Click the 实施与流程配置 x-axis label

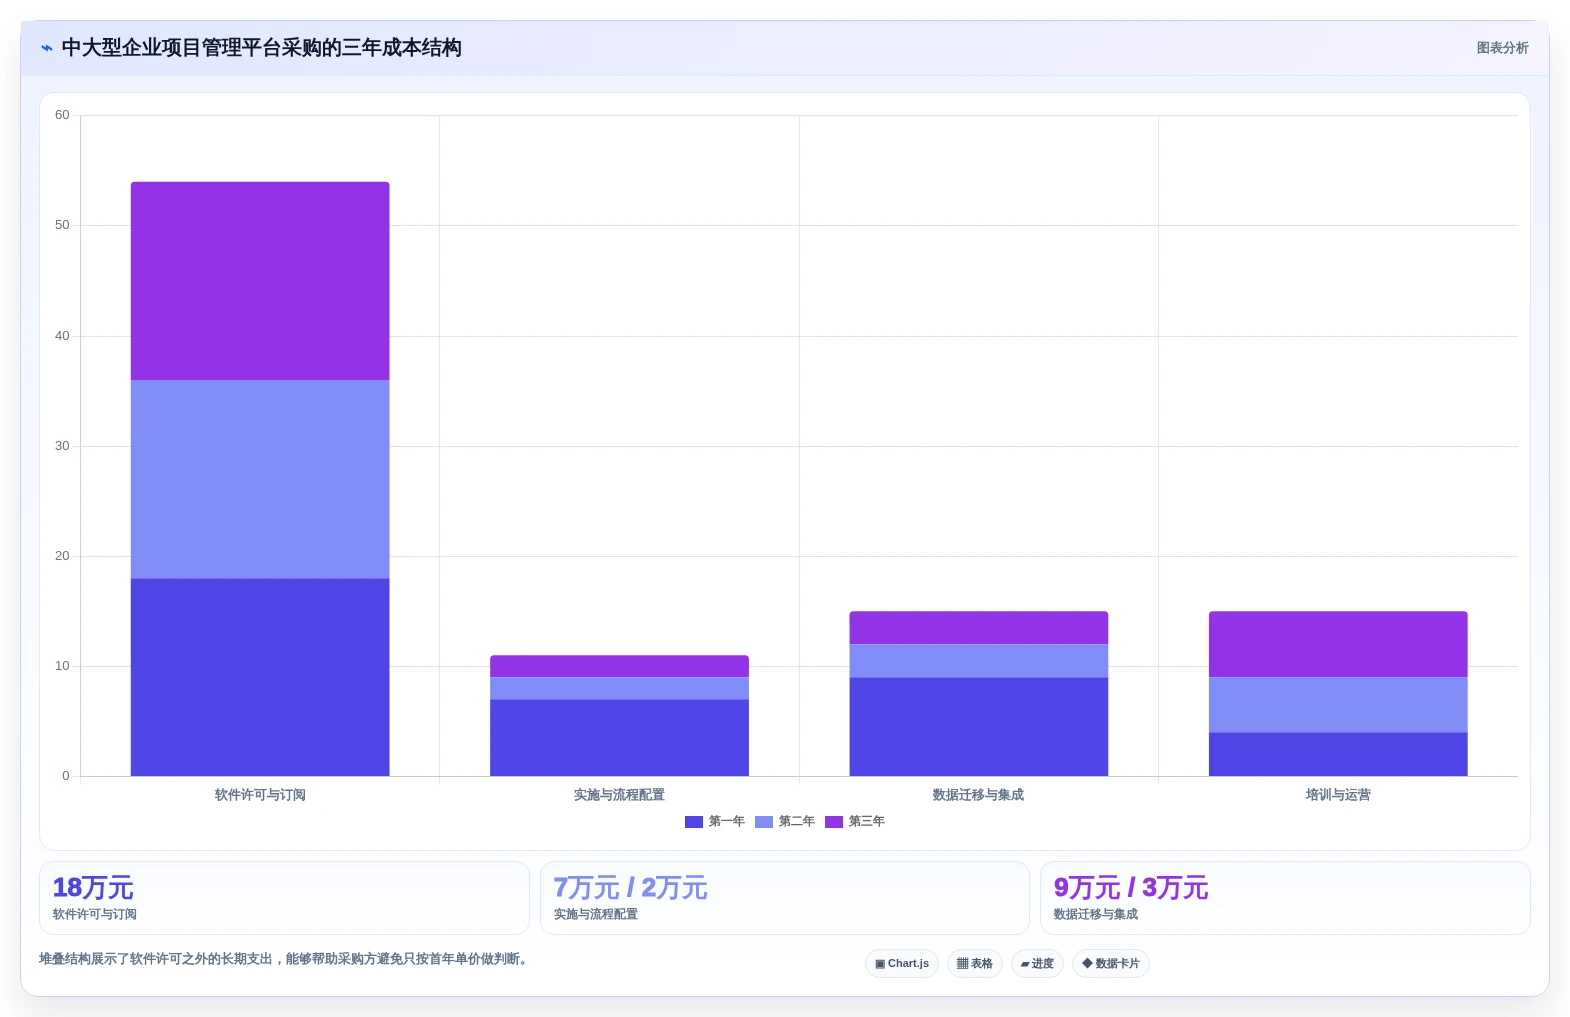(x=619, y=795)
